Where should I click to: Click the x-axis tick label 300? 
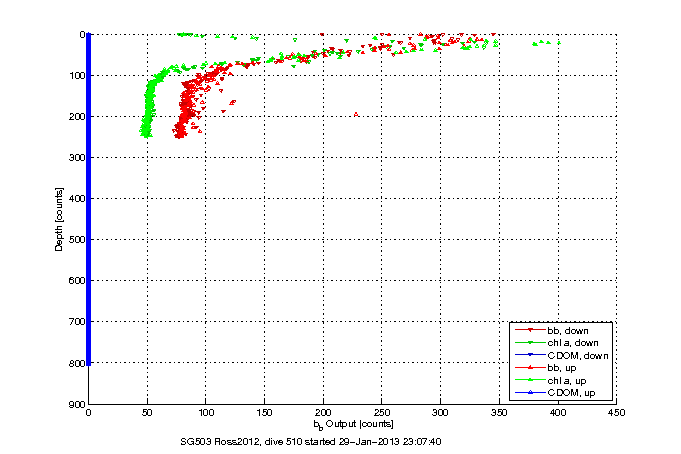click(x=440, y=413)
